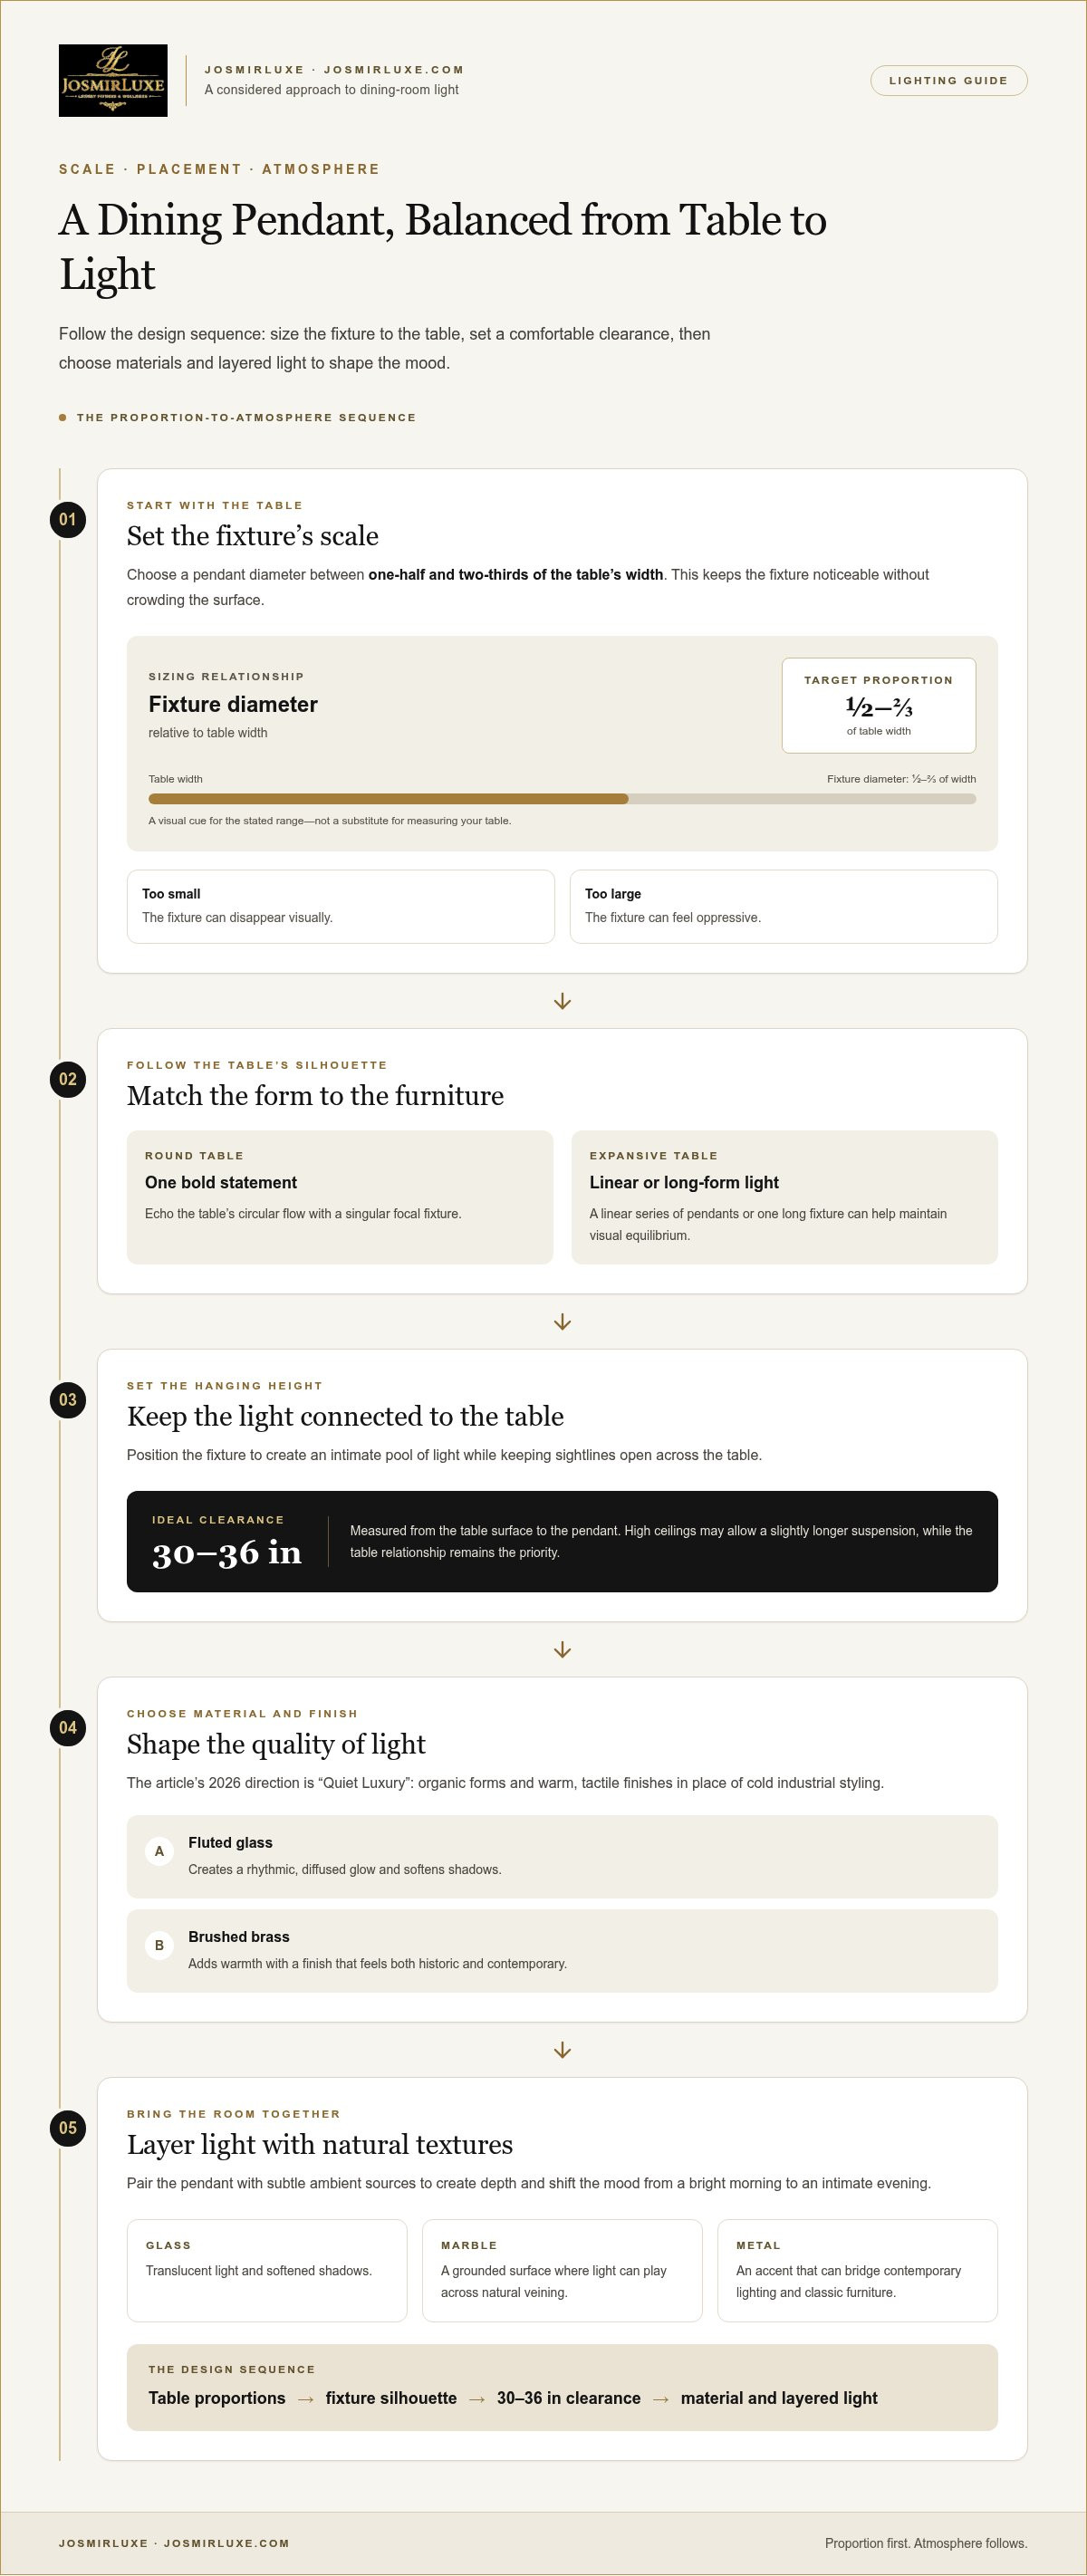Open the Round Table bold statement card
The image size is (1087, 2576).
point(340,1197)
